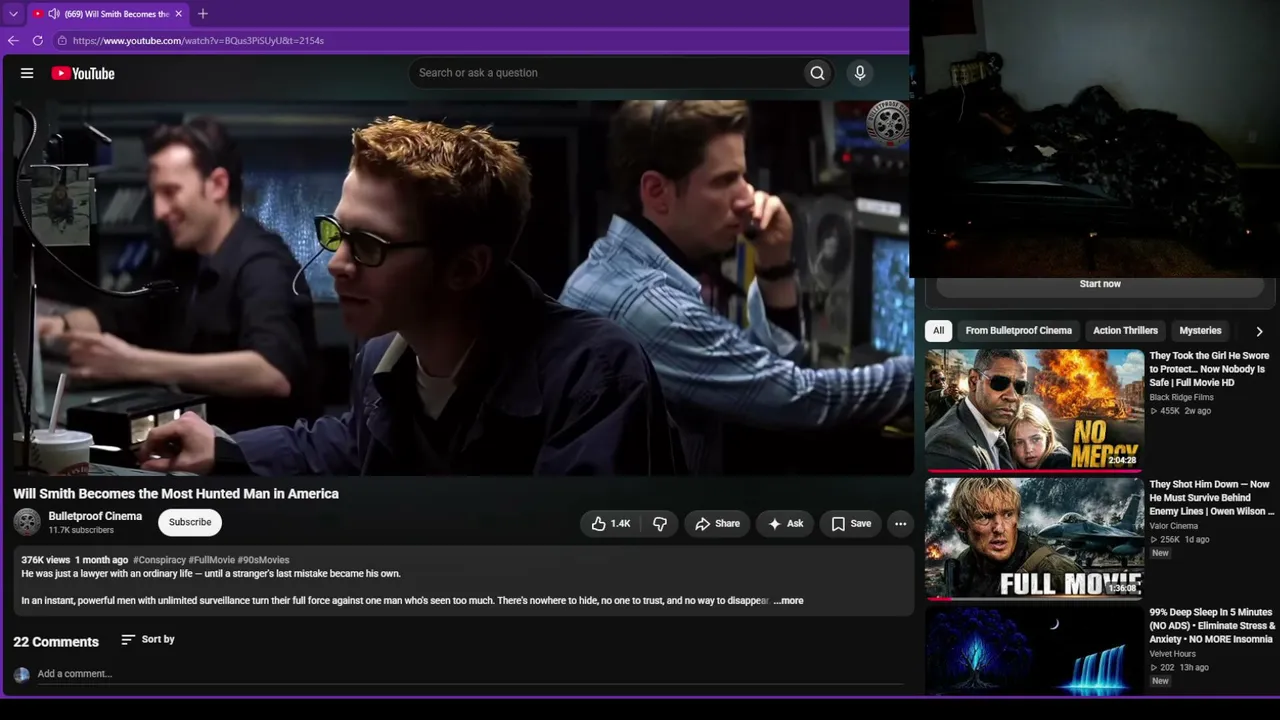Open the three-dot more actions menu
The width and height of the screenshot is (1280, 720).
pos(900,524)
